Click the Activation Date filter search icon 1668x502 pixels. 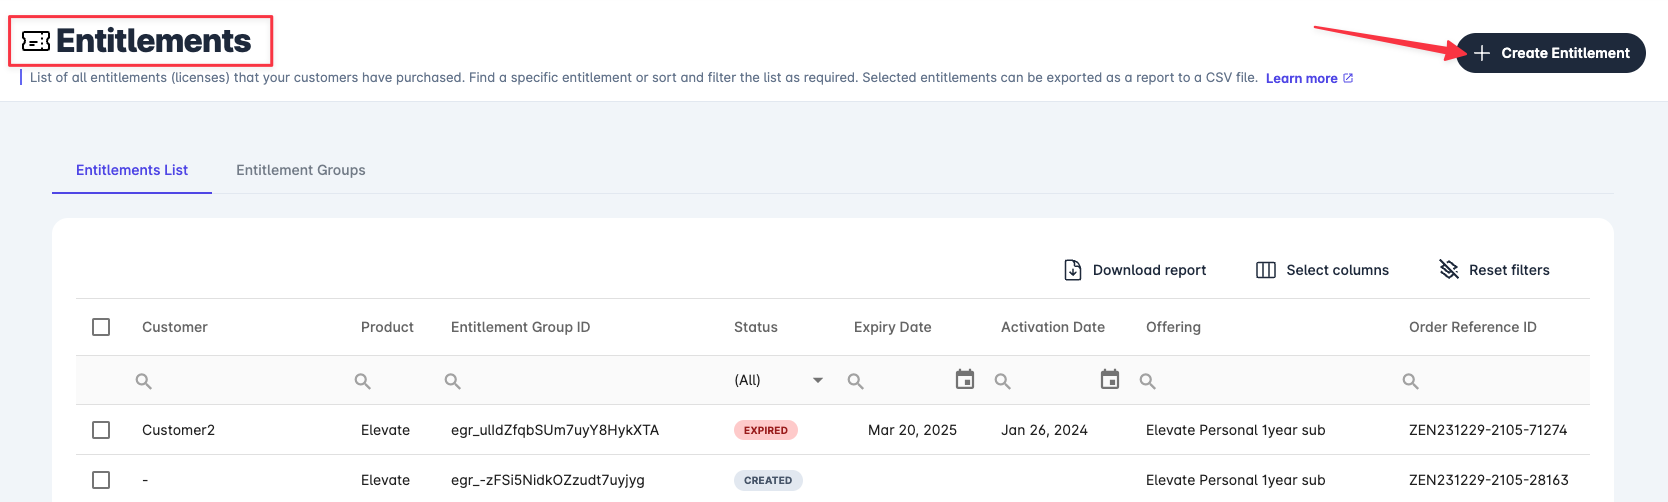[1003, 381]
